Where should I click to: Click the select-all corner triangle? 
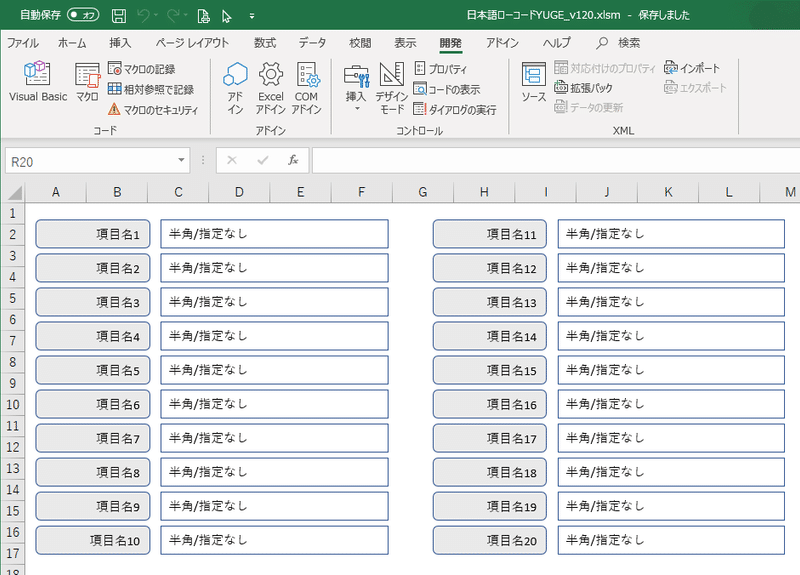[x=14, y=192]
